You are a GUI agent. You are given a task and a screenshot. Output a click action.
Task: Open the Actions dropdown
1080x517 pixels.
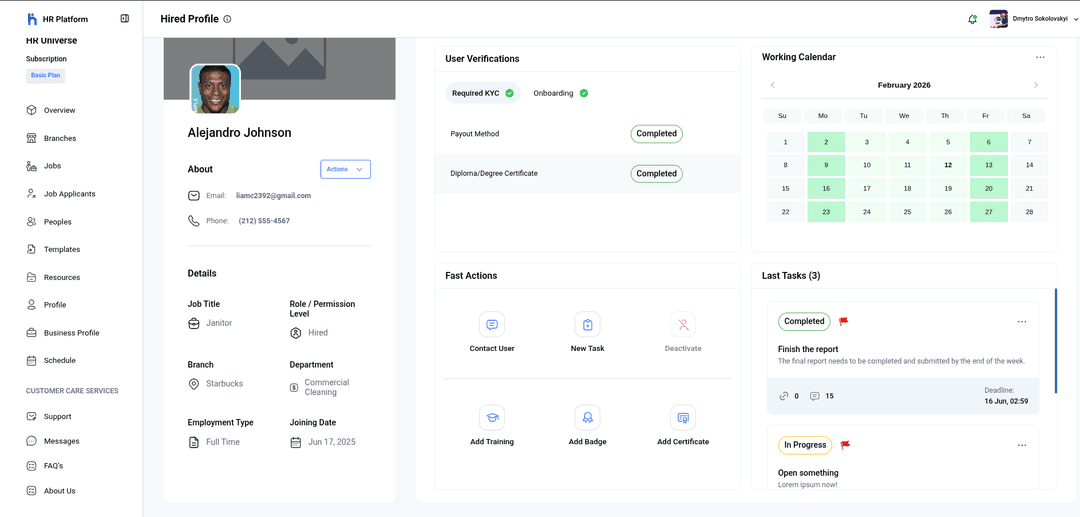click(345, 169)
